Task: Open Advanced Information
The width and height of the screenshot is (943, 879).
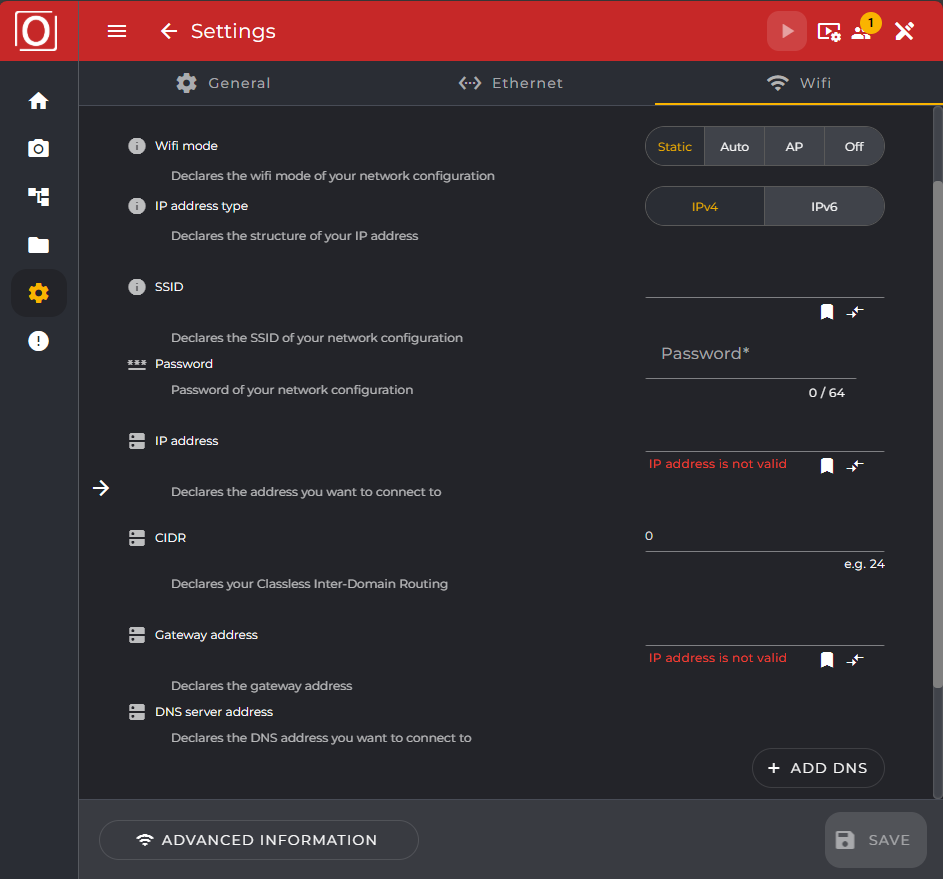Action: (x=258, y=840)
